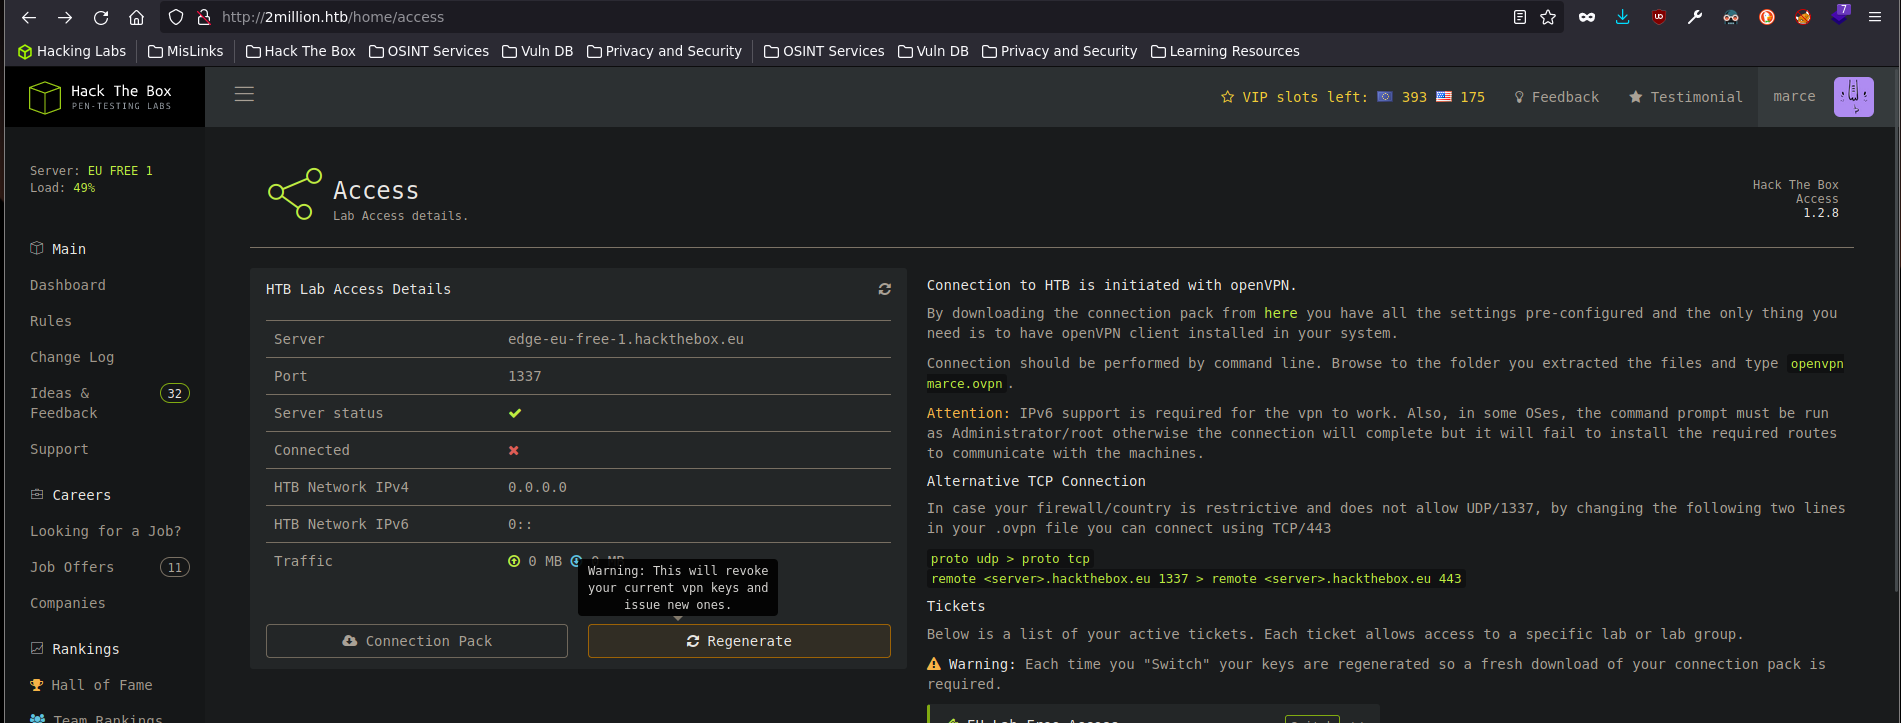
Task: Click the HTB Network IPv4 value 0.0.0.0
Action: [537, 487]
